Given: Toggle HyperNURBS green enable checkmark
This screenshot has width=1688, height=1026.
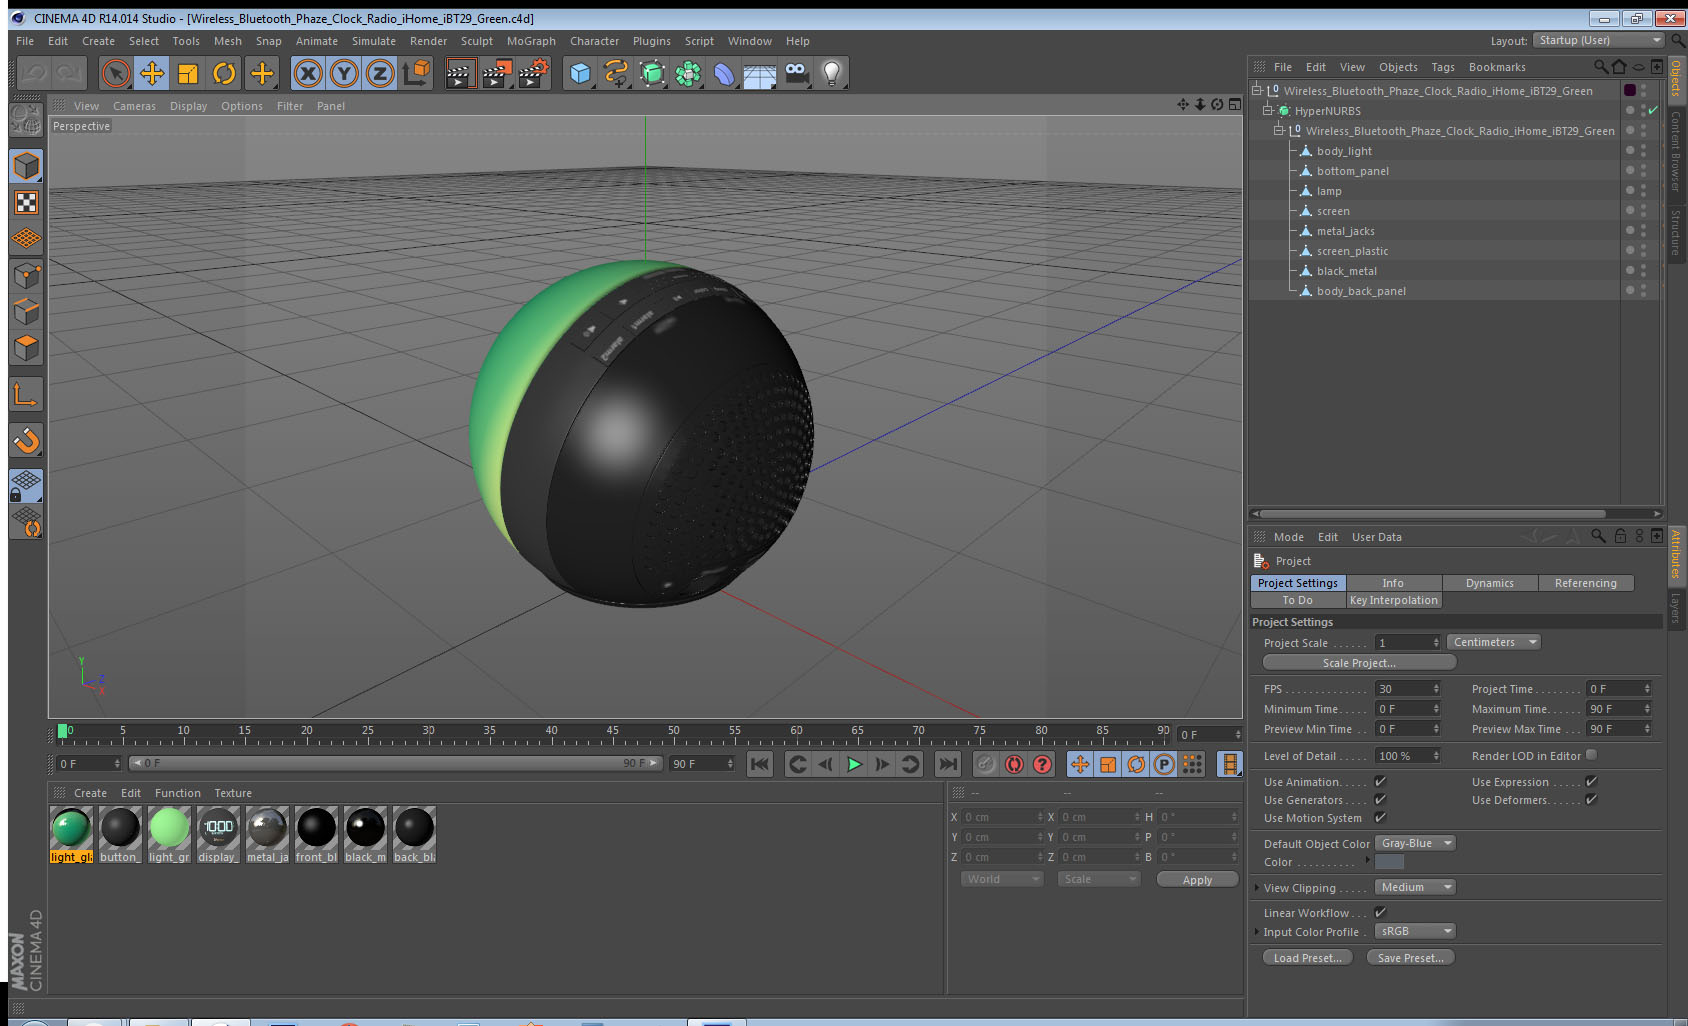Looking at the screenshot, I should 1653,110.
